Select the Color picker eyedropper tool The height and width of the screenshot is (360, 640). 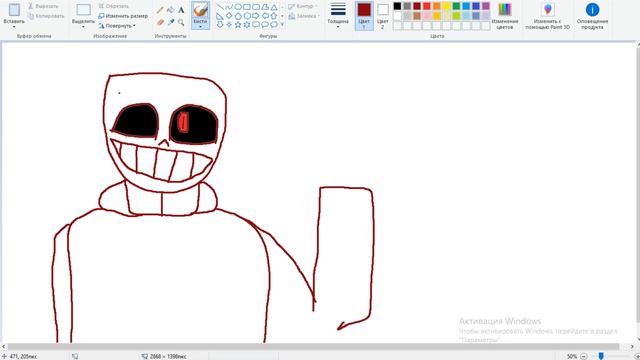point(171,22)
